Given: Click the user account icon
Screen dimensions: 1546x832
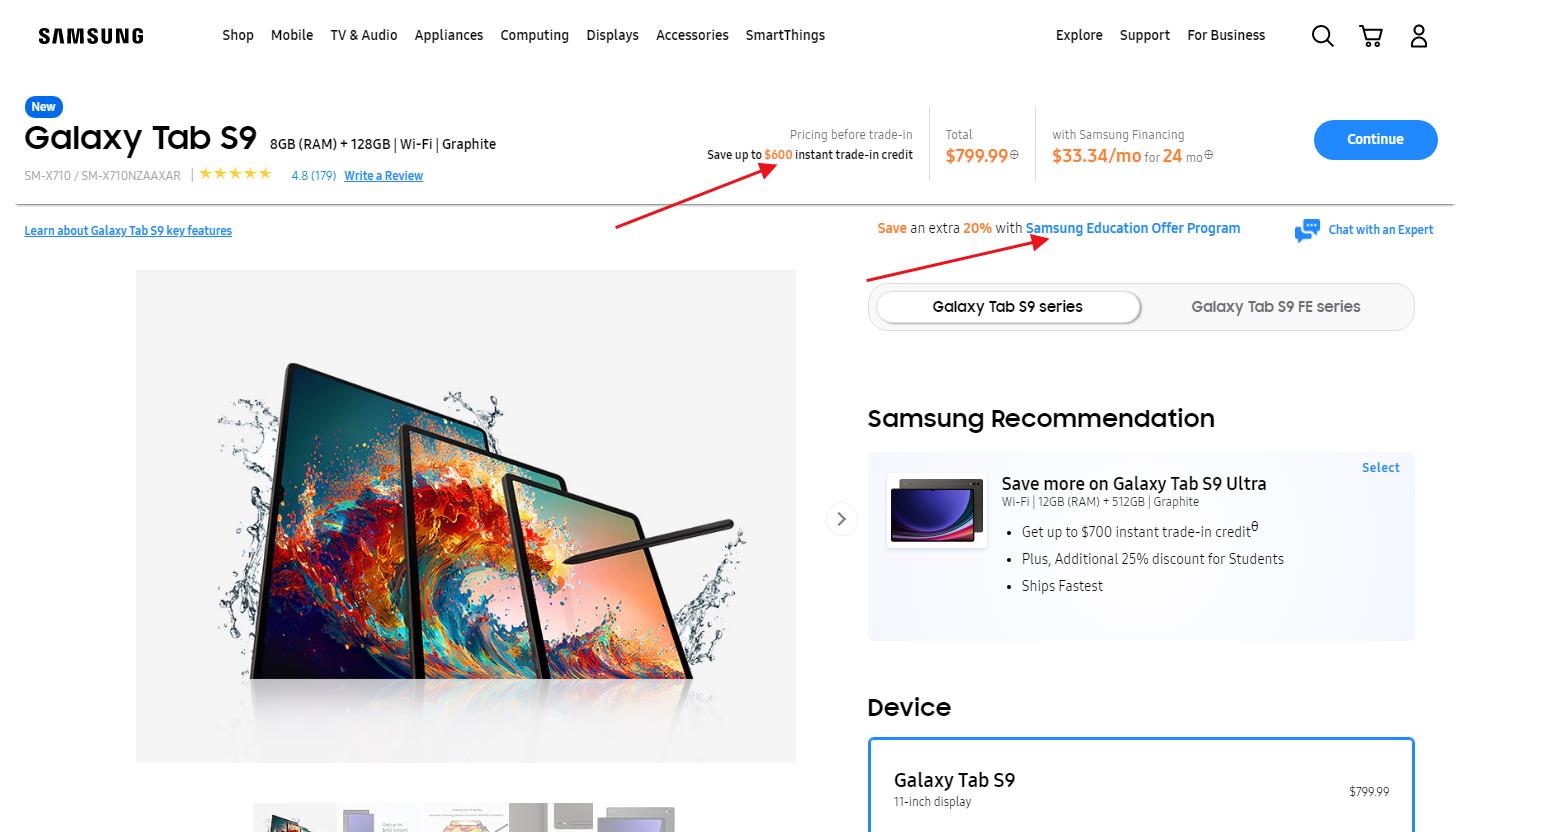Looking at the screenshot, I should [x=1418, y=36].
